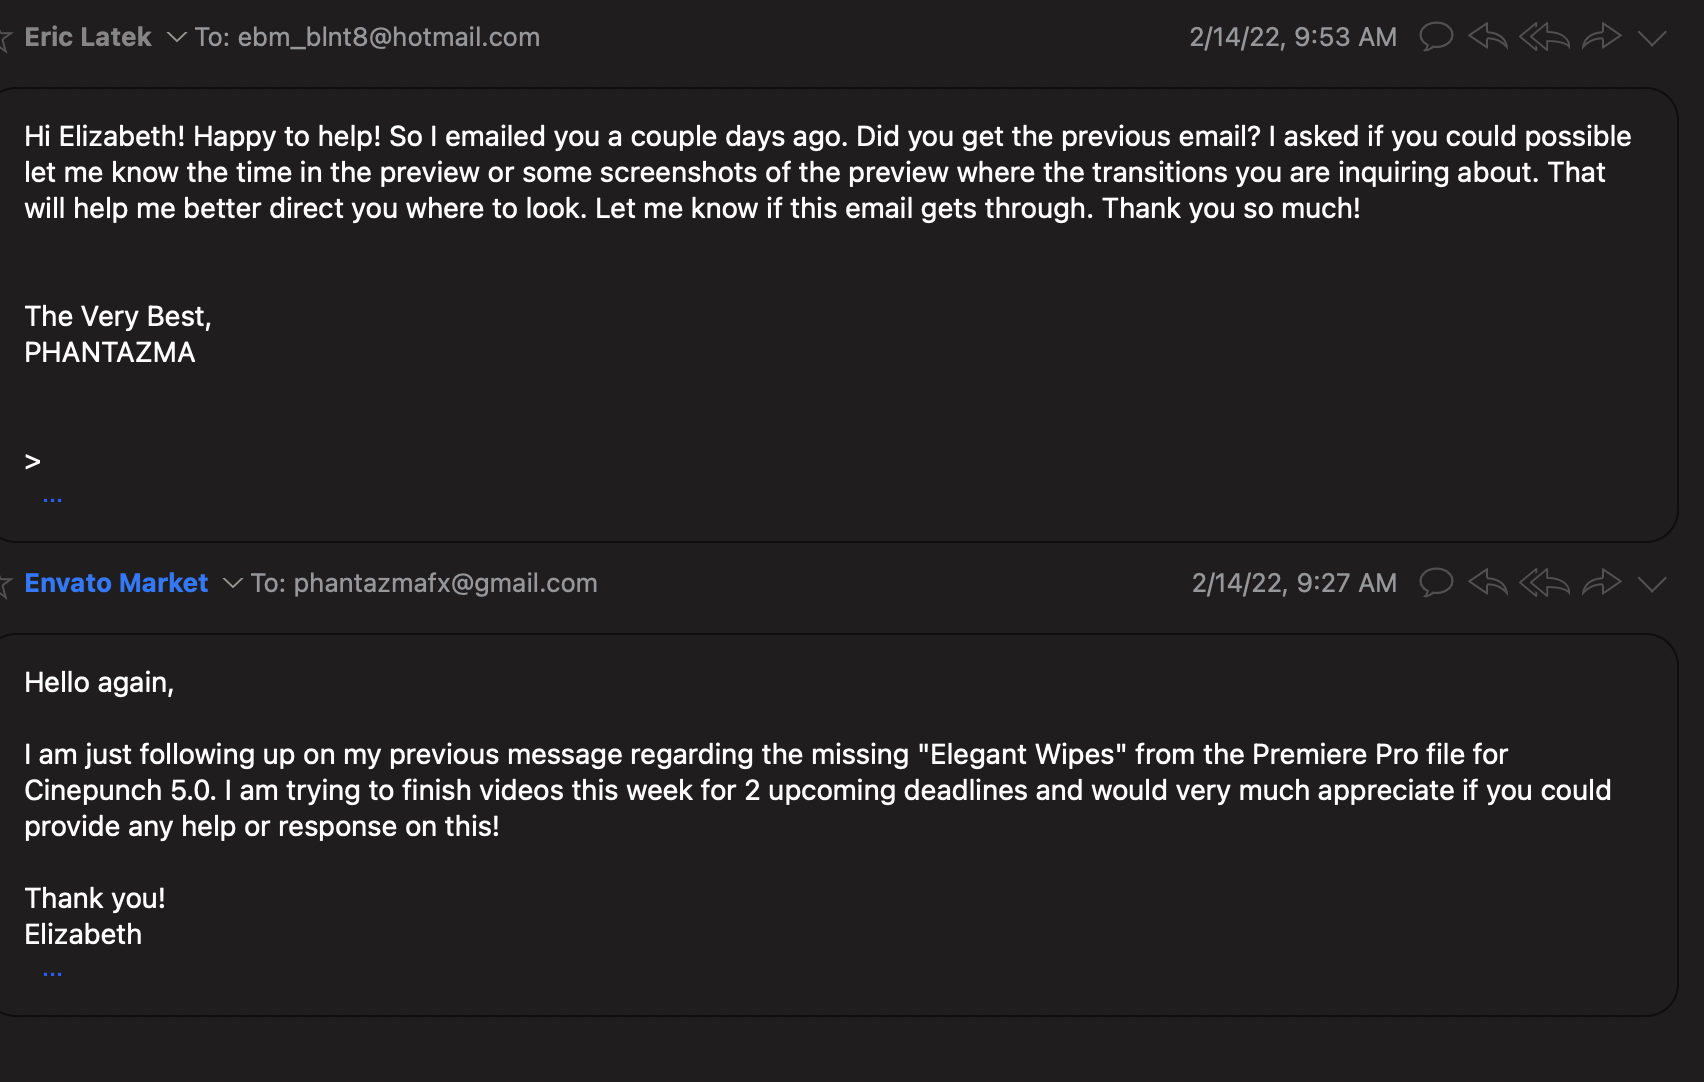Open Envato Market sender name
The width and height of the screenshot is (1704, 1082).
tap(116, 583)
